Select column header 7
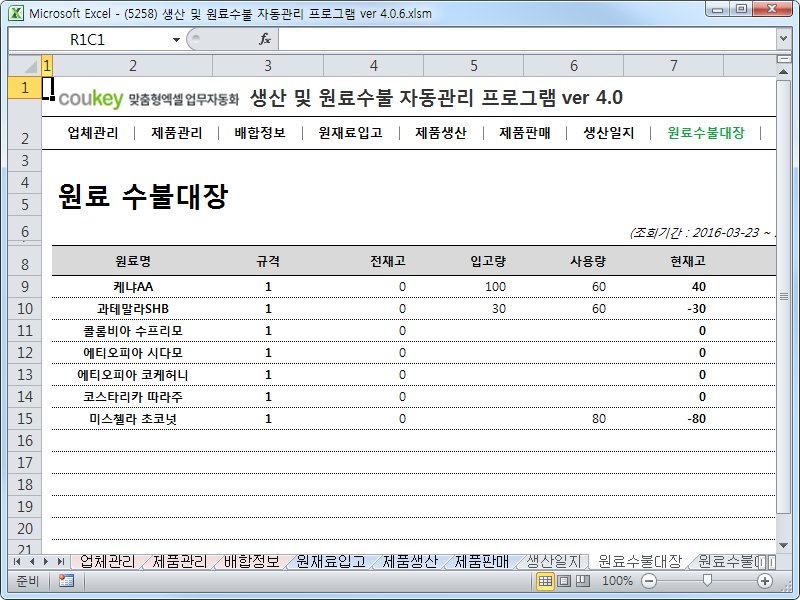This screenshot has width=800, height=600. pos(674,66)
